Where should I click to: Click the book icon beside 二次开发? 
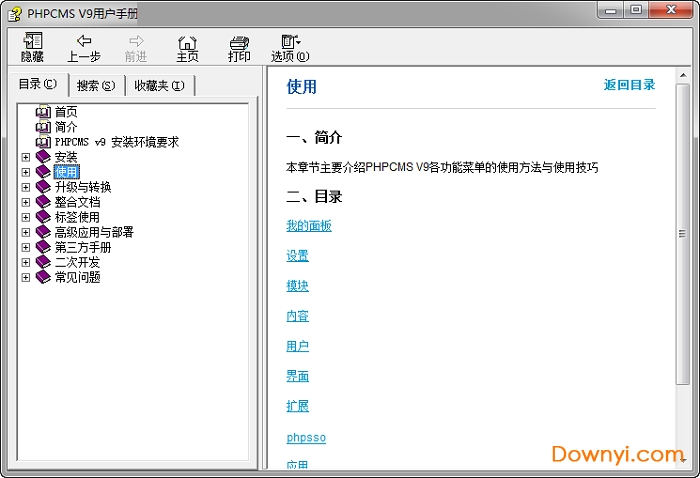coord(43,262)
